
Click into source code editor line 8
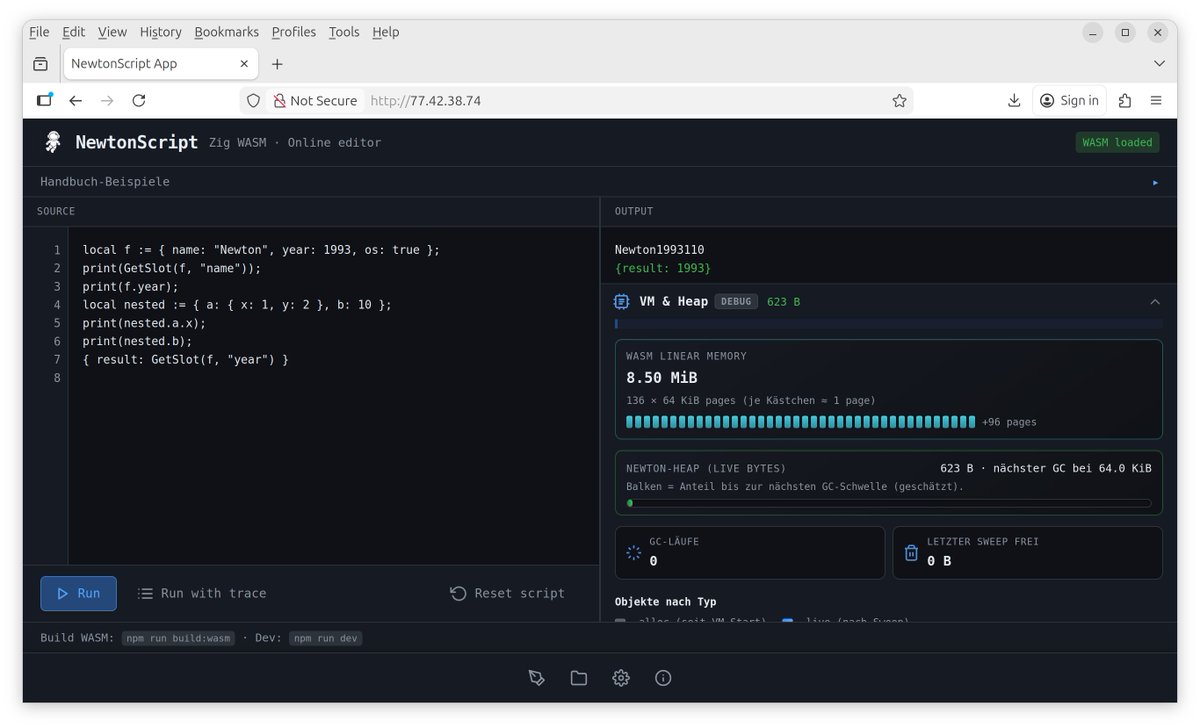coord(333,377)
